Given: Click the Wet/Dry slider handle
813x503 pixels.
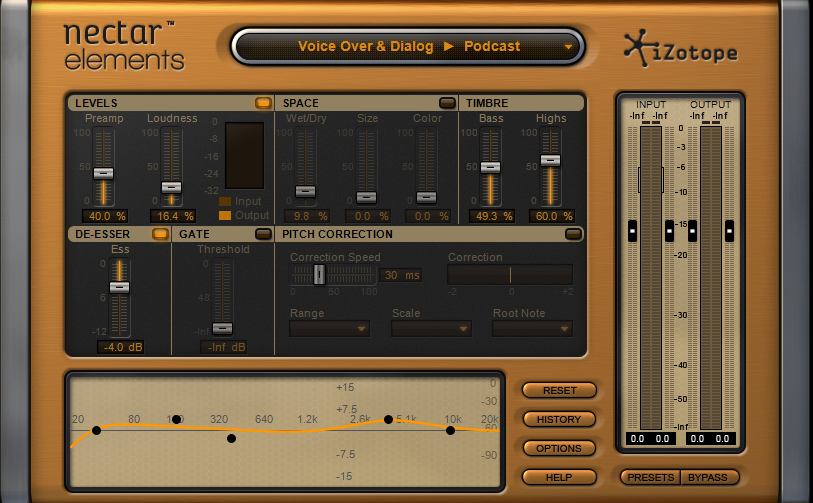Looking at the screenshot, I should (x=305, y=191).
